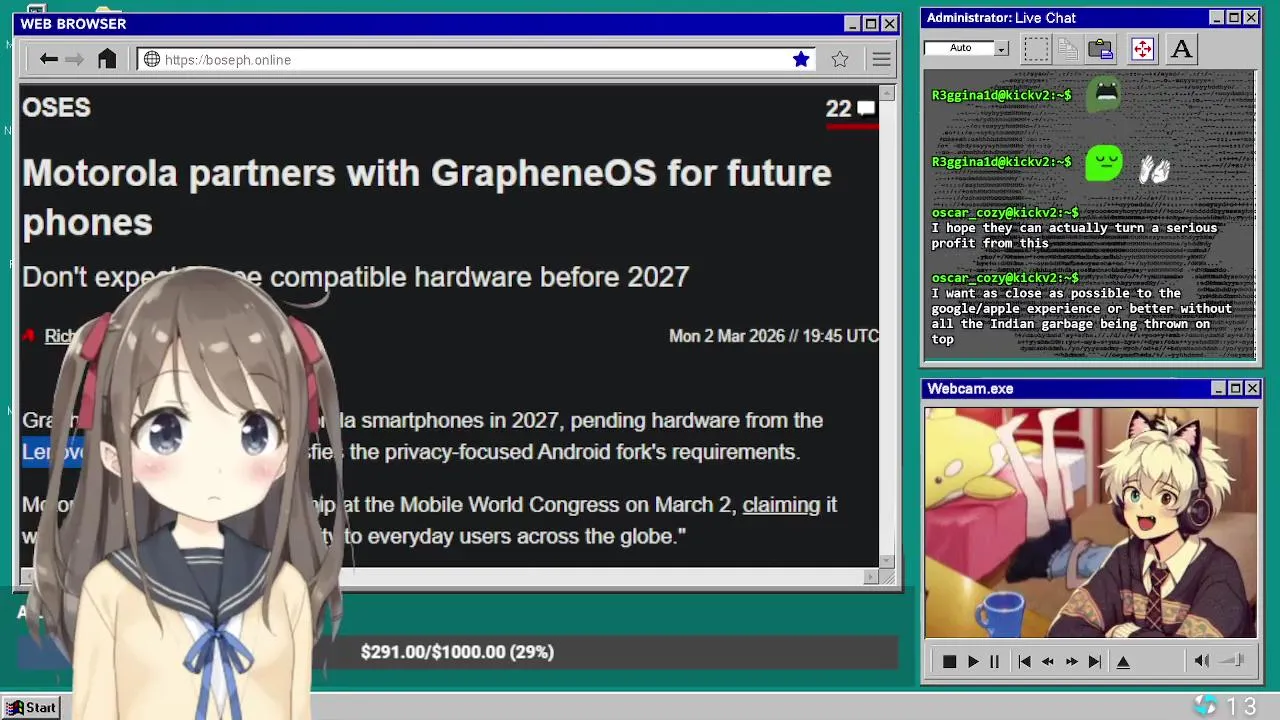Click the taskbar clock showing 13
The image size is (1280, 720).
coord(1240,706)
